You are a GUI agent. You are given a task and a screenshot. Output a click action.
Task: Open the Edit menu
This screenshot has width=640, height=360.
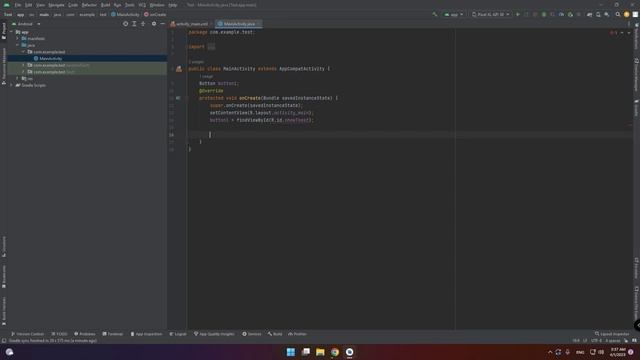(x=29, y=5)
